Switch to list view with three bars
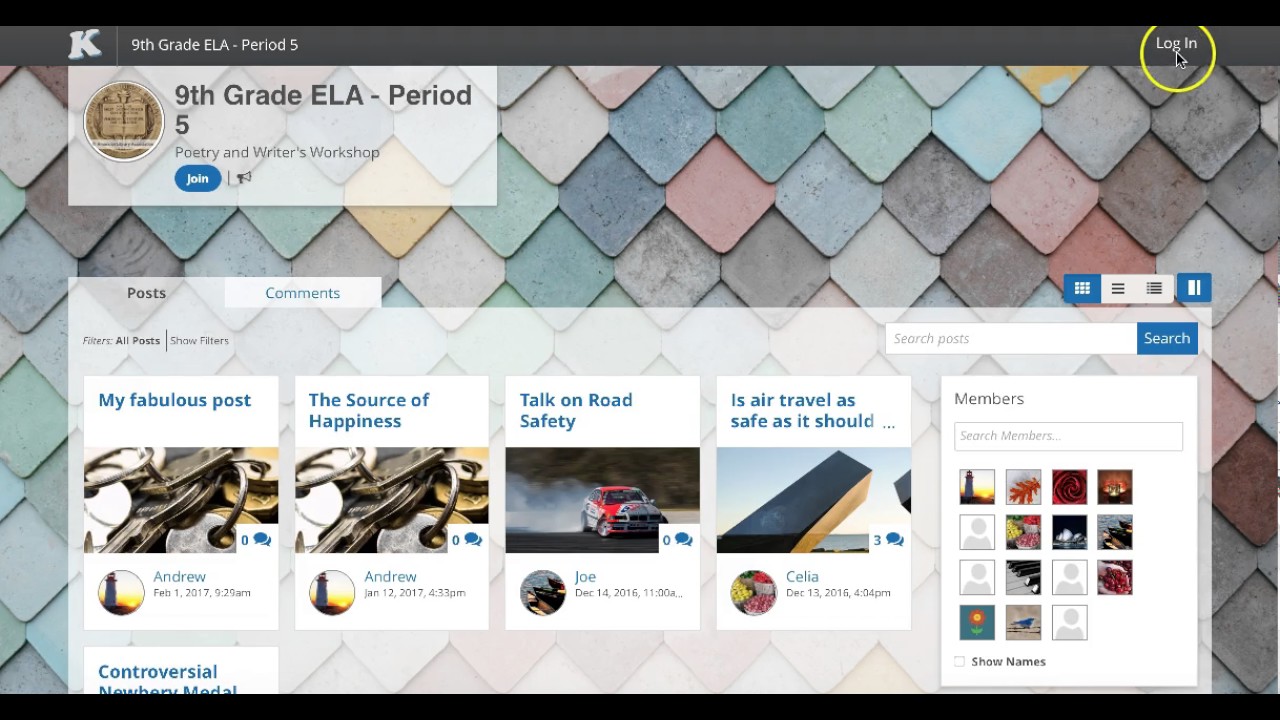Image resolution: width=1280 pixels, height=720 pixels. (1118, 288)
